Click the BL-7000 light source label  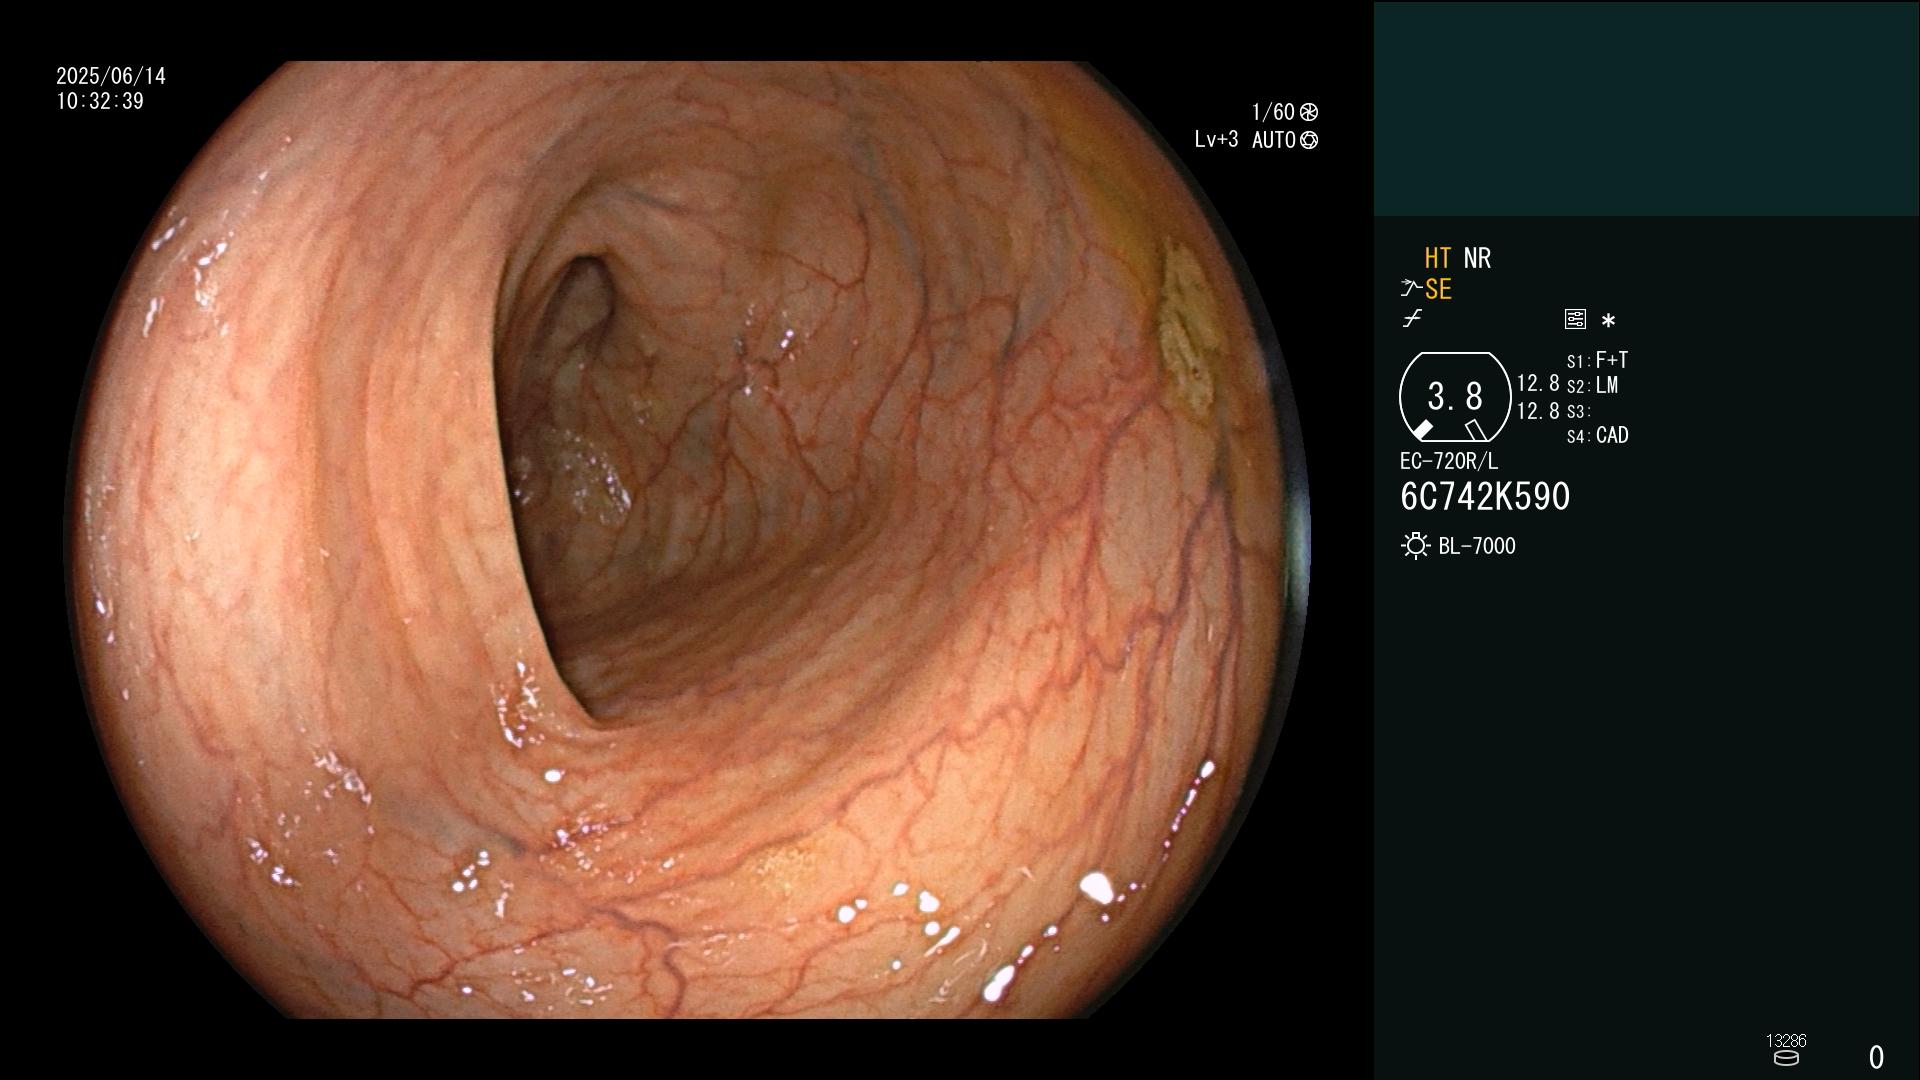(x=1477, y=547)
